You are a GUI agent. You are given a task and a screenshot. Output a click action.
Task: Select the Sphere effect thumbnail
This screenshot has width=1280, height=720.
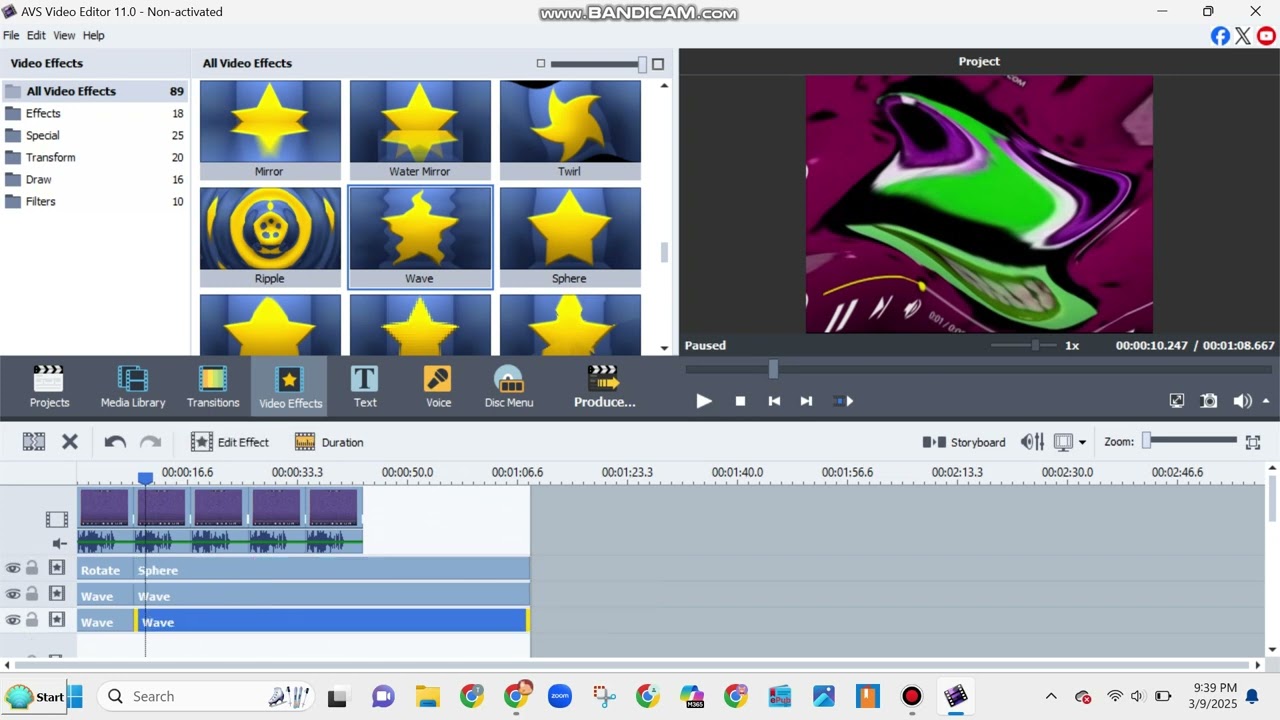(570, 237)
